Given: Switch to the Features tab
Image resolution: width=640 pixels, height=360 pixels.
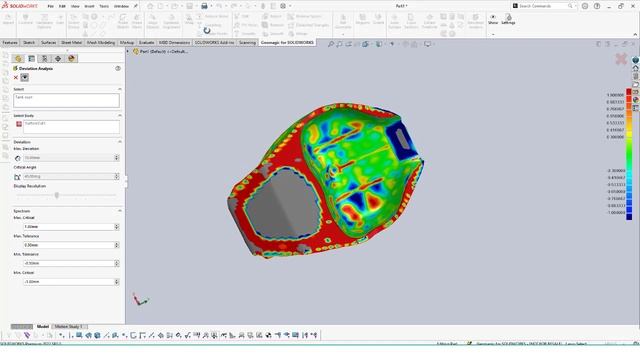Looking at the screenshot, I should point(10,42).
